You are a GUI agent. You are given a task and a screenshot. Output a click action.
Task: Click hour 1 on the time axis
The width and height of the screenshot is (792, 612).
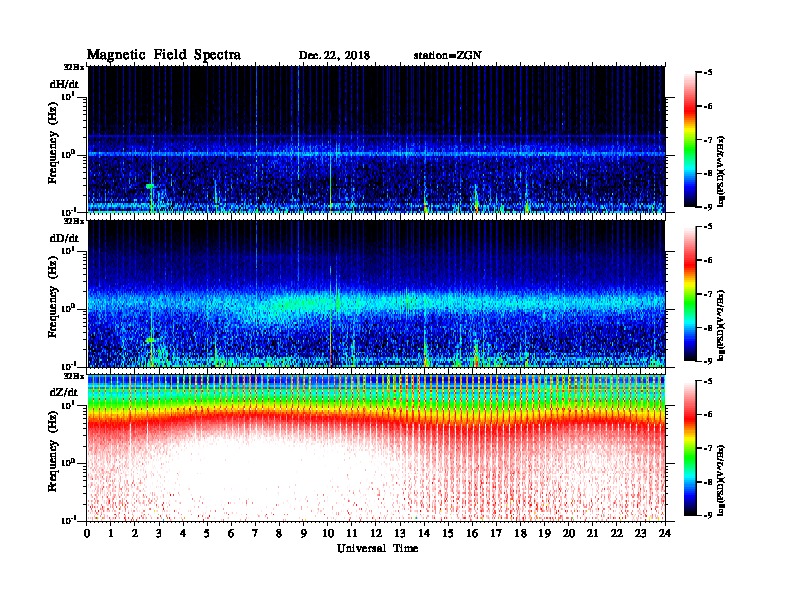pyautogui.click(x=111, y=534)
